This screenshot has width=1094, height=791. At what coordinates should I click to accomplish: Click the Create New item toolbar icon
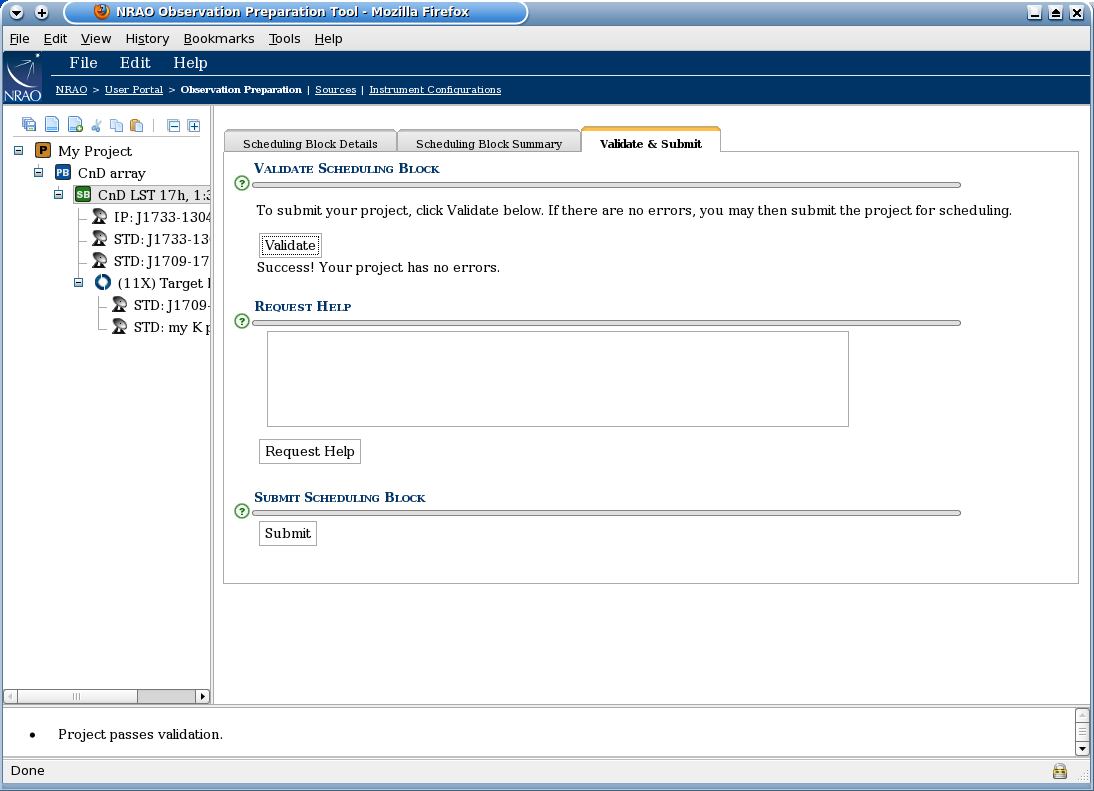pos(73,124)
